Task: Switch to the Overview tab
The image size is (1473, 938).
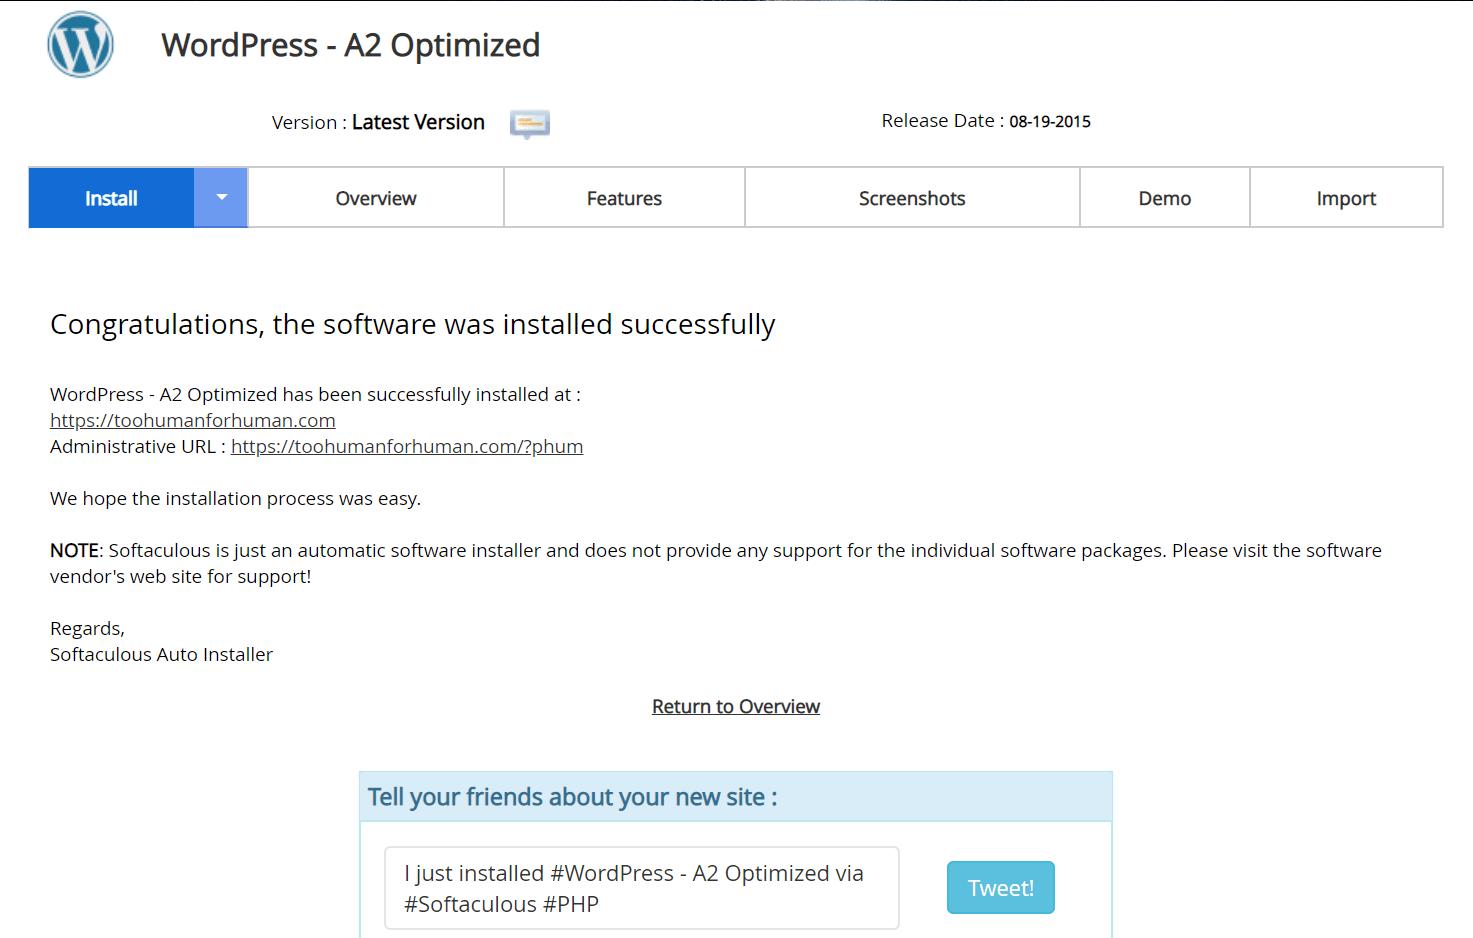Action: click(x=376, y=198)
